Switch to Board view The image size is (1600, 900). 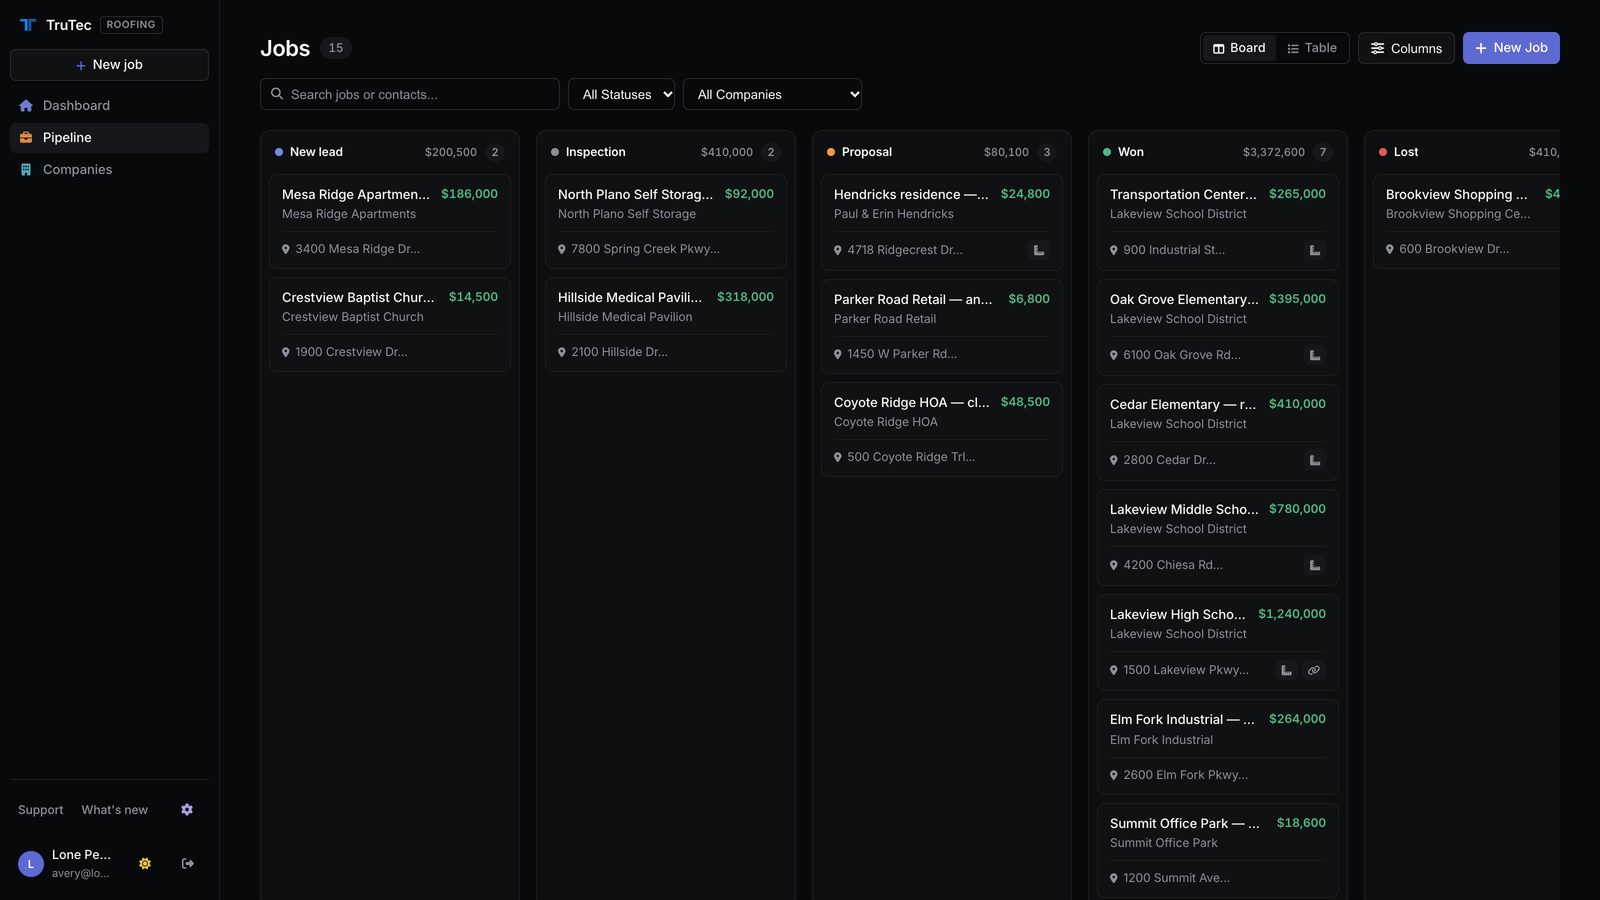(x=1239, y=48)
